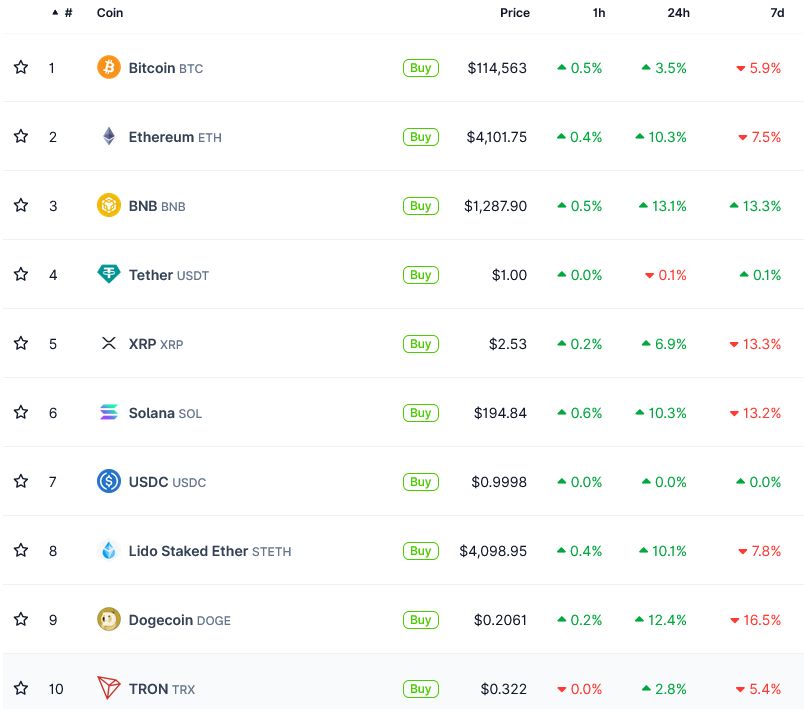Sort by rank number column
This screenshot has width=804, height=709.
[67, 13]
